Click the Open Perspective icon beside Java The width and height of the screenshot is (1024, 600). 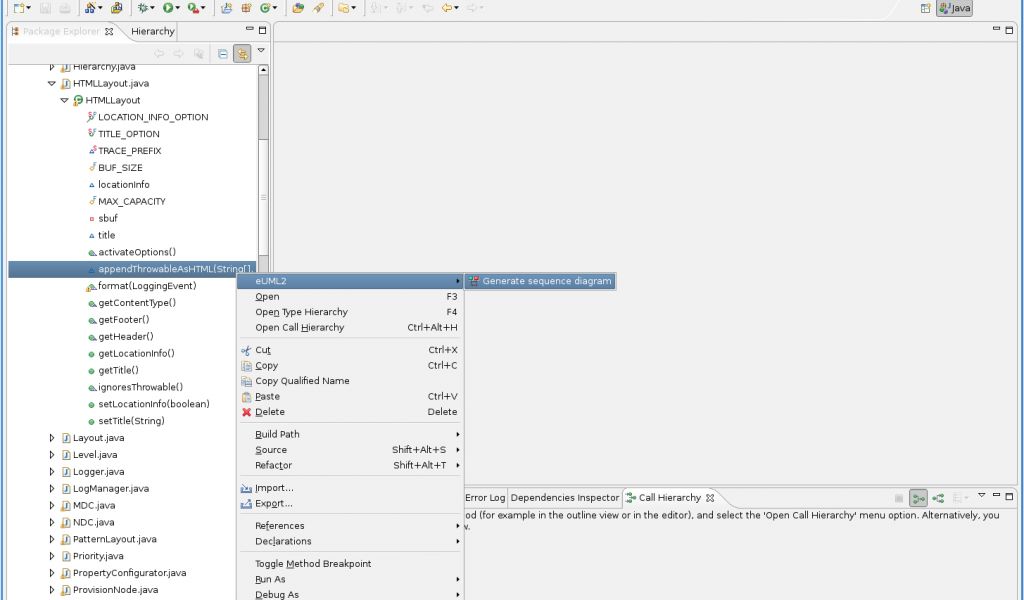coord(925,8)
